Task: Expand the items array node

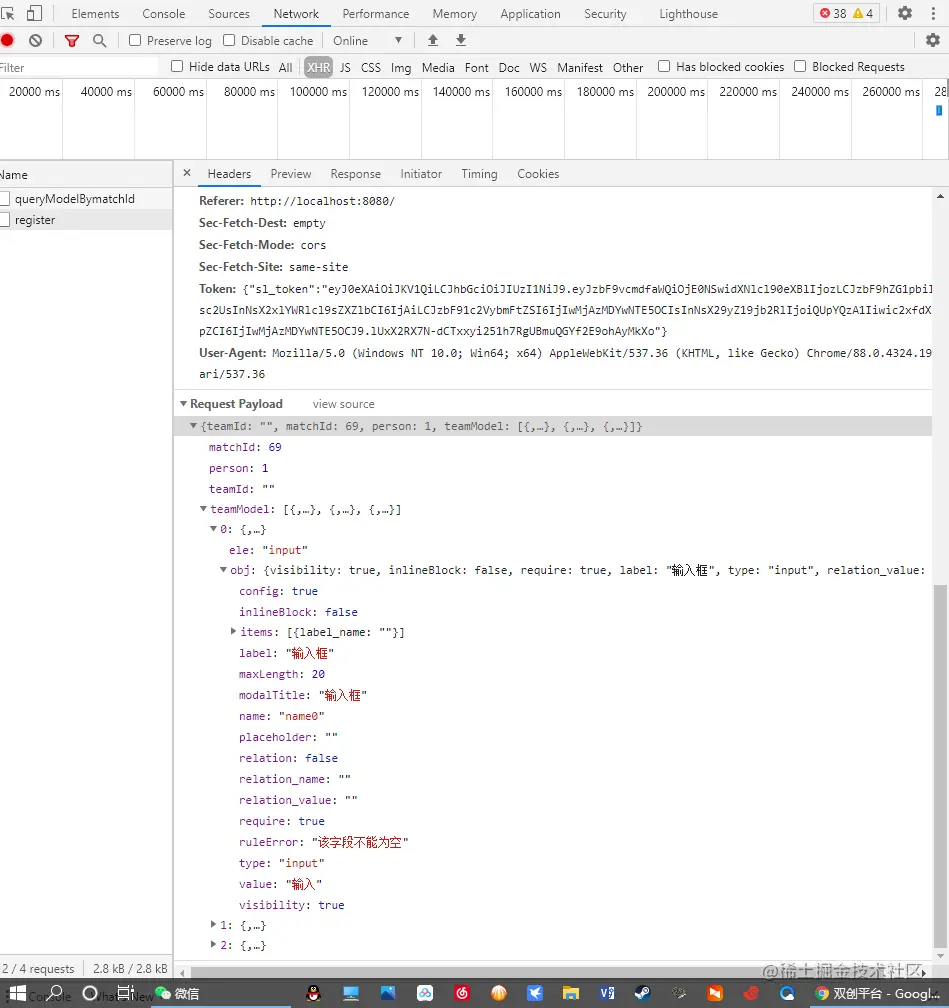Action: click(233, 631)
